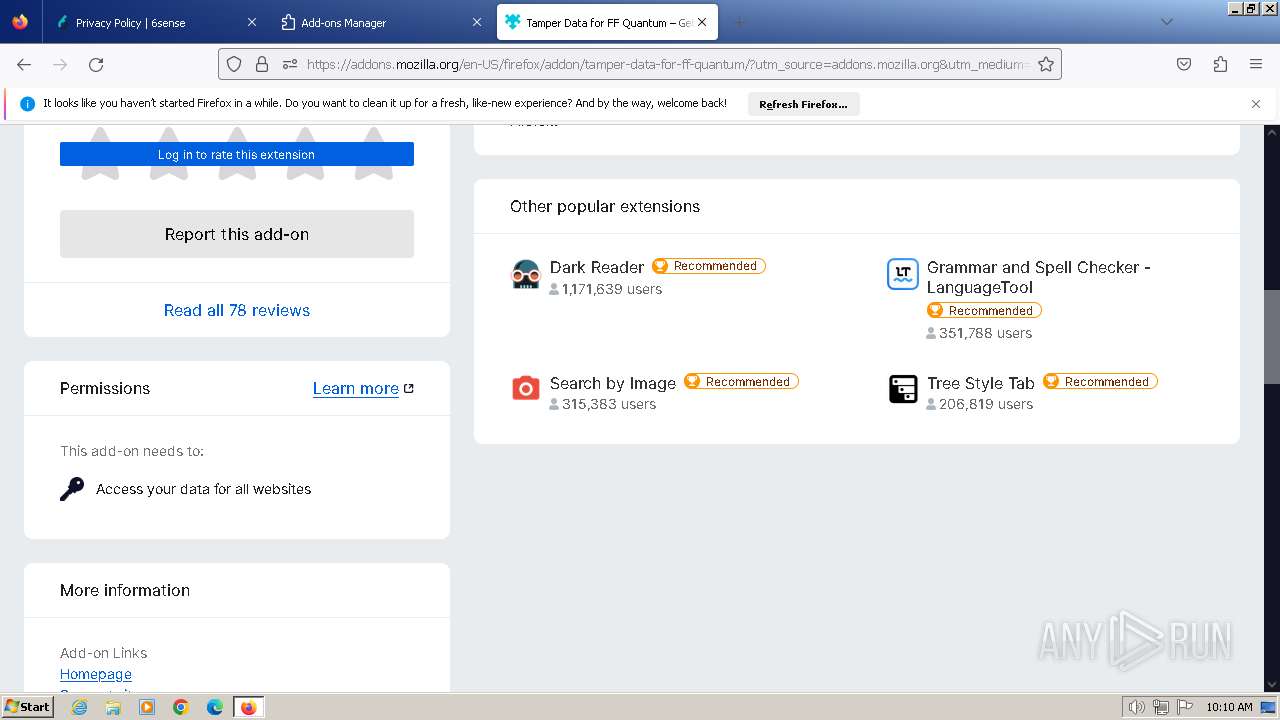The image size is (1280, 720).
Task: Dismiss the refresh Firefox notification bar
Action: (1256, 104)
